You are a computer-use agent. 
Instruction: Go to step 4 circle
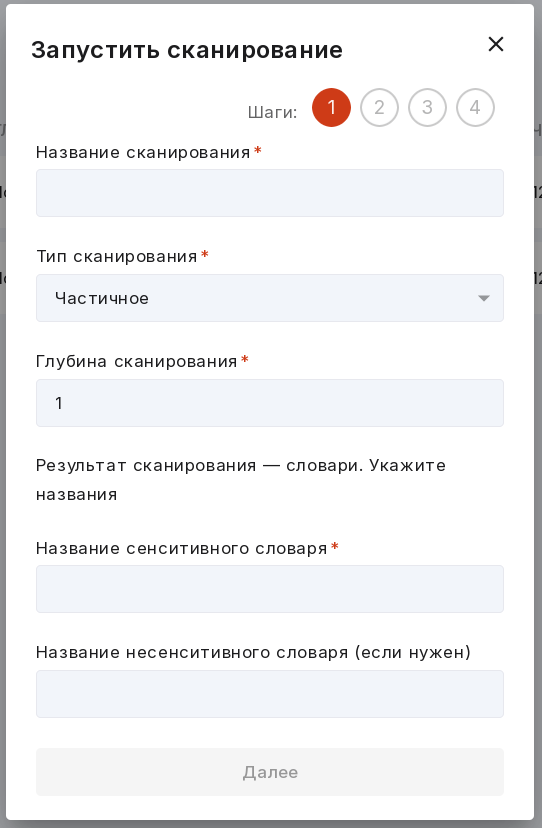pos(475,108)
